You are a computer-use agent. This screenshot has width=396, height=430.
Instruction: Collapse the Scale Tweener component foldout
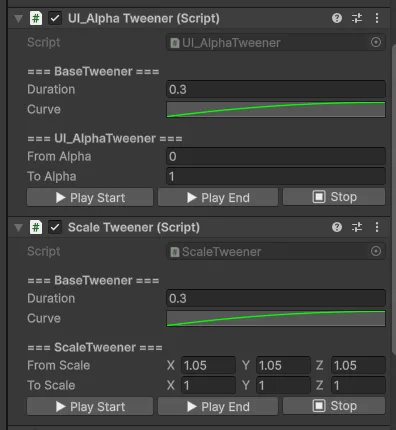pos(19,228)
